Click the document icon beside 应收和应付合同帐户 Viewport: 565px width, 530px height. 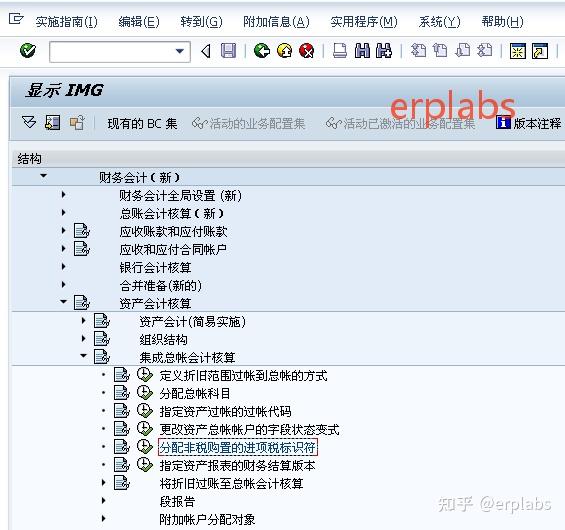coord(81,249)
